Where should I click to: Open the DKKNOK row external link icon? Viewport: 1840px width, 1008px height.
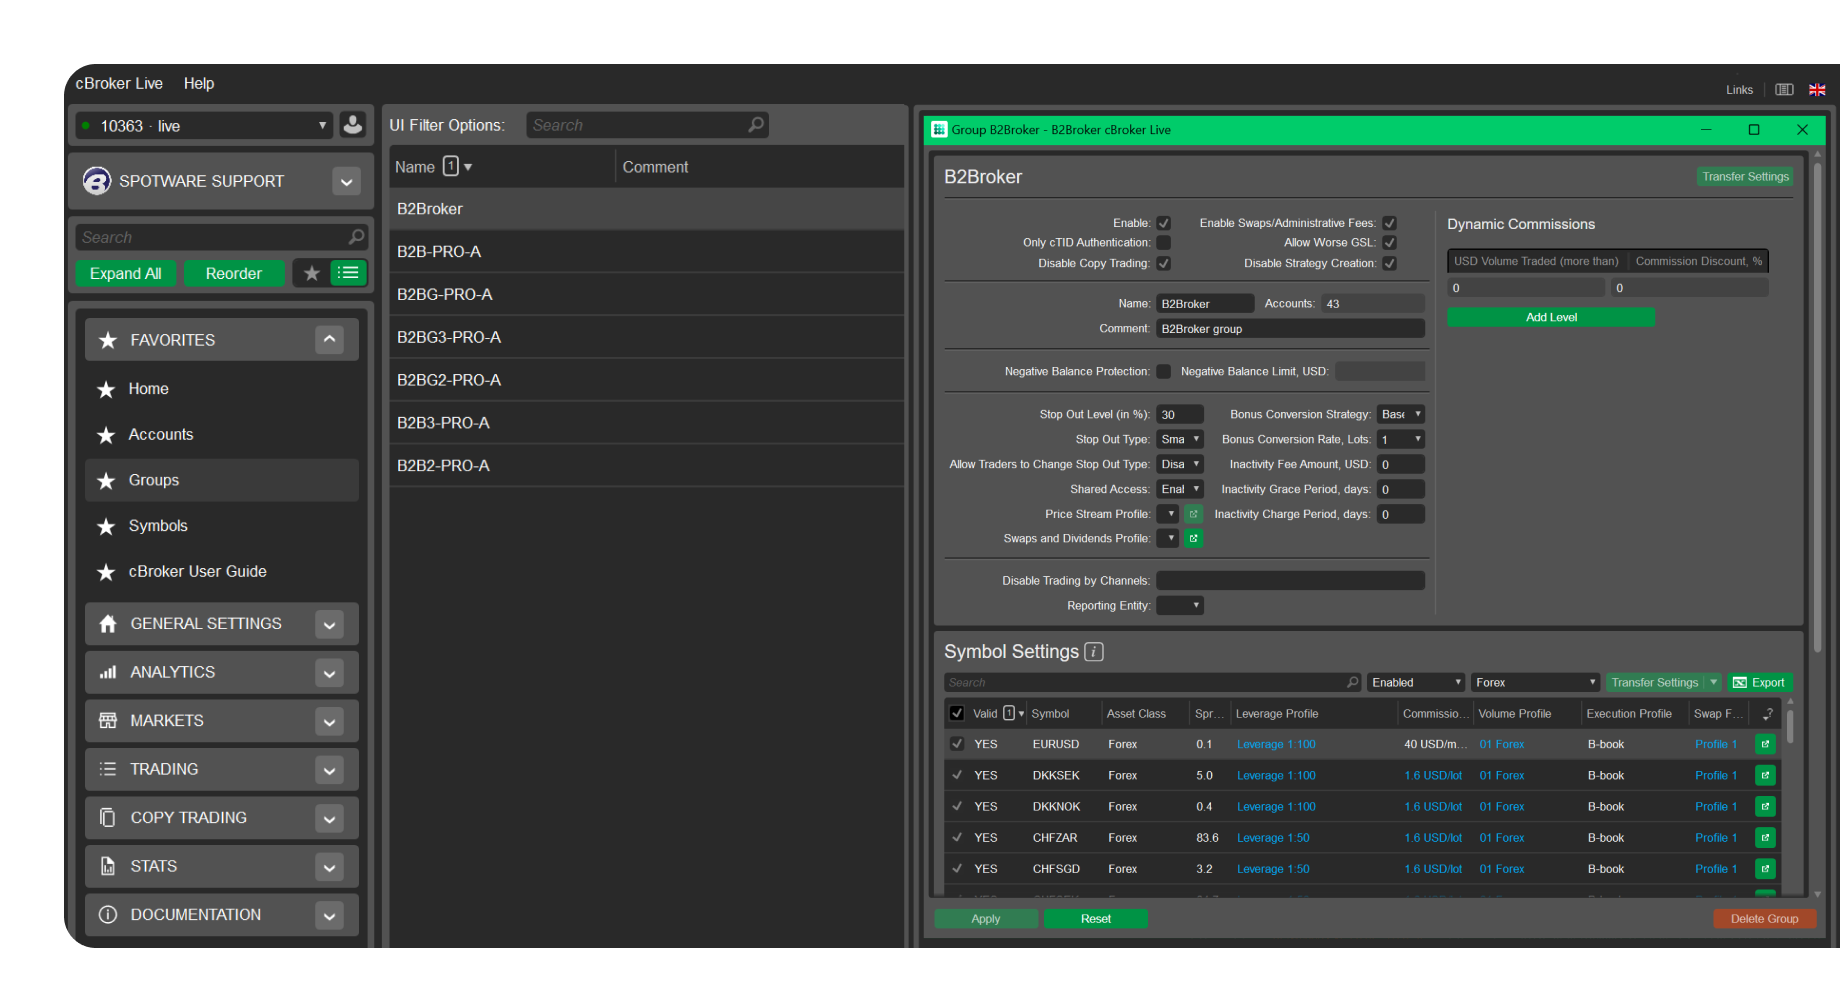pos(1765,806)
